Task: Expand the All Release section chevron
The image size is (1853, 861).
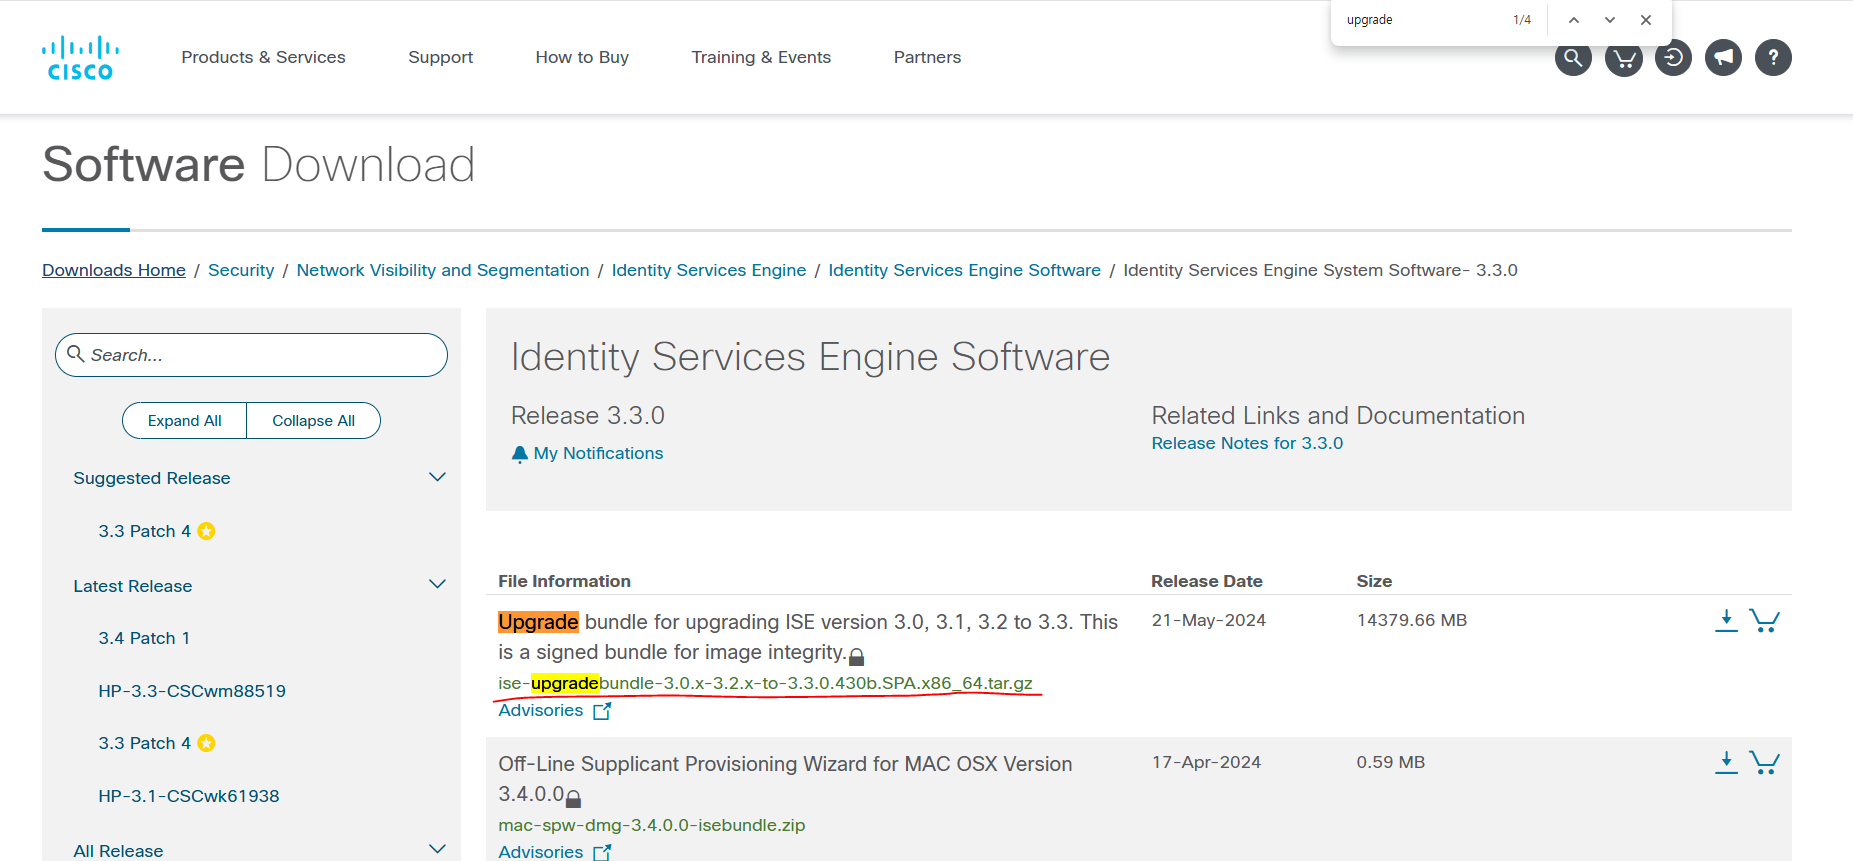Action: coord(437,849)
